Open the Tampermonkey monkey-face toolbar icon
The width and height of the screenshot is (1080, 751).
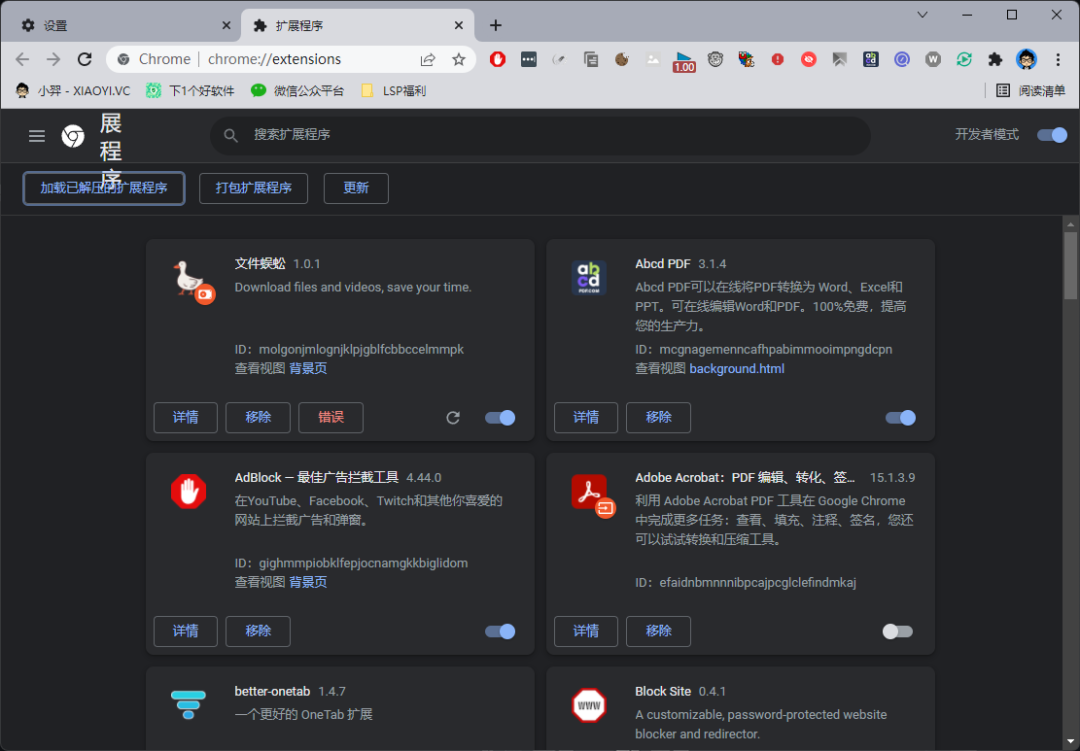716,59
